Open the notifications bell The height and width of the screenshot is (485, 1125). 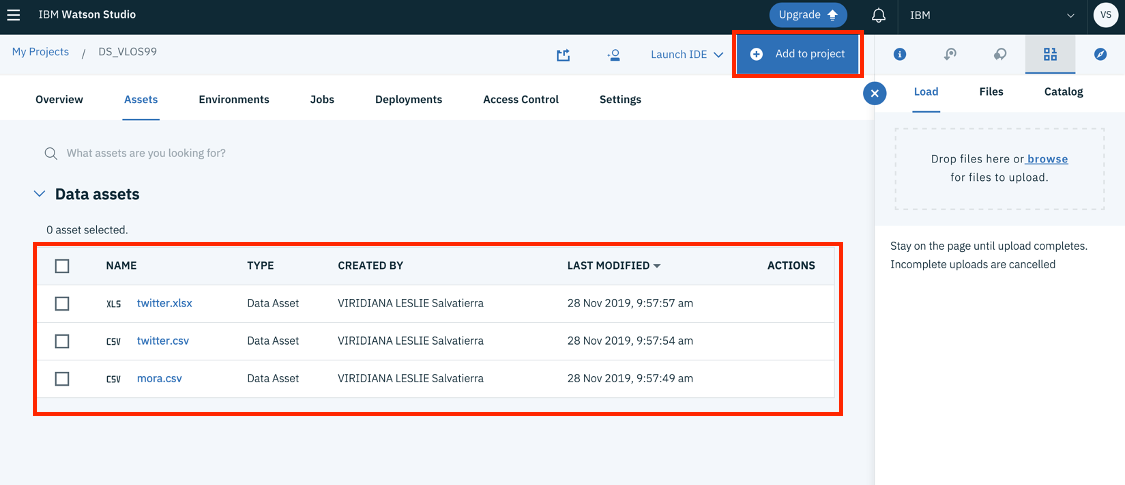point(878,15)
